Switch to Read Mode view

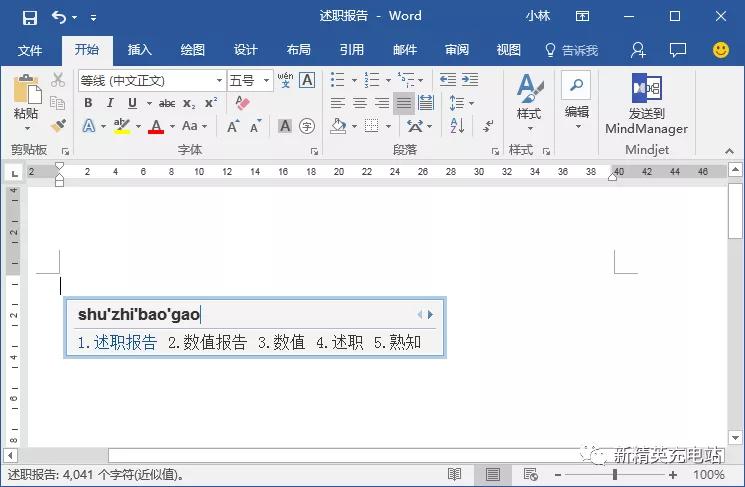tap(455, 474)
